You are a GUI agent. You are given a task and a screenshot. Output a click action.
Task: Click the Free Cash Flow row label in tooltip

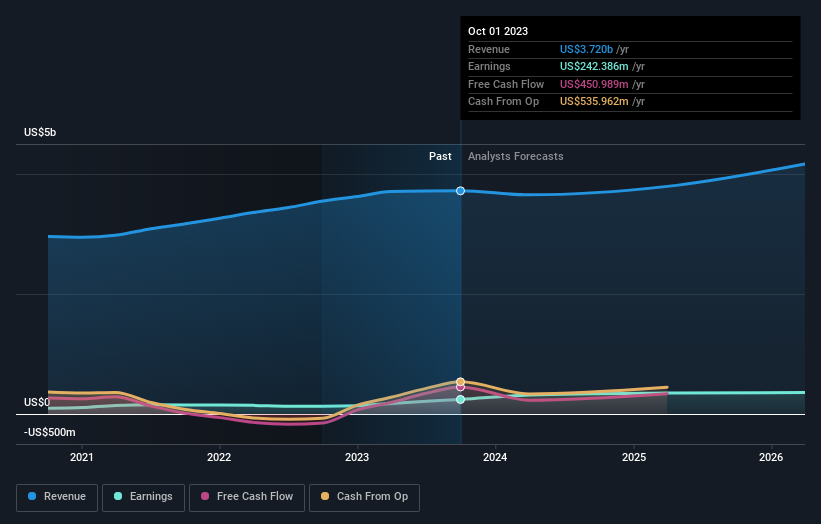coord(506,84)
